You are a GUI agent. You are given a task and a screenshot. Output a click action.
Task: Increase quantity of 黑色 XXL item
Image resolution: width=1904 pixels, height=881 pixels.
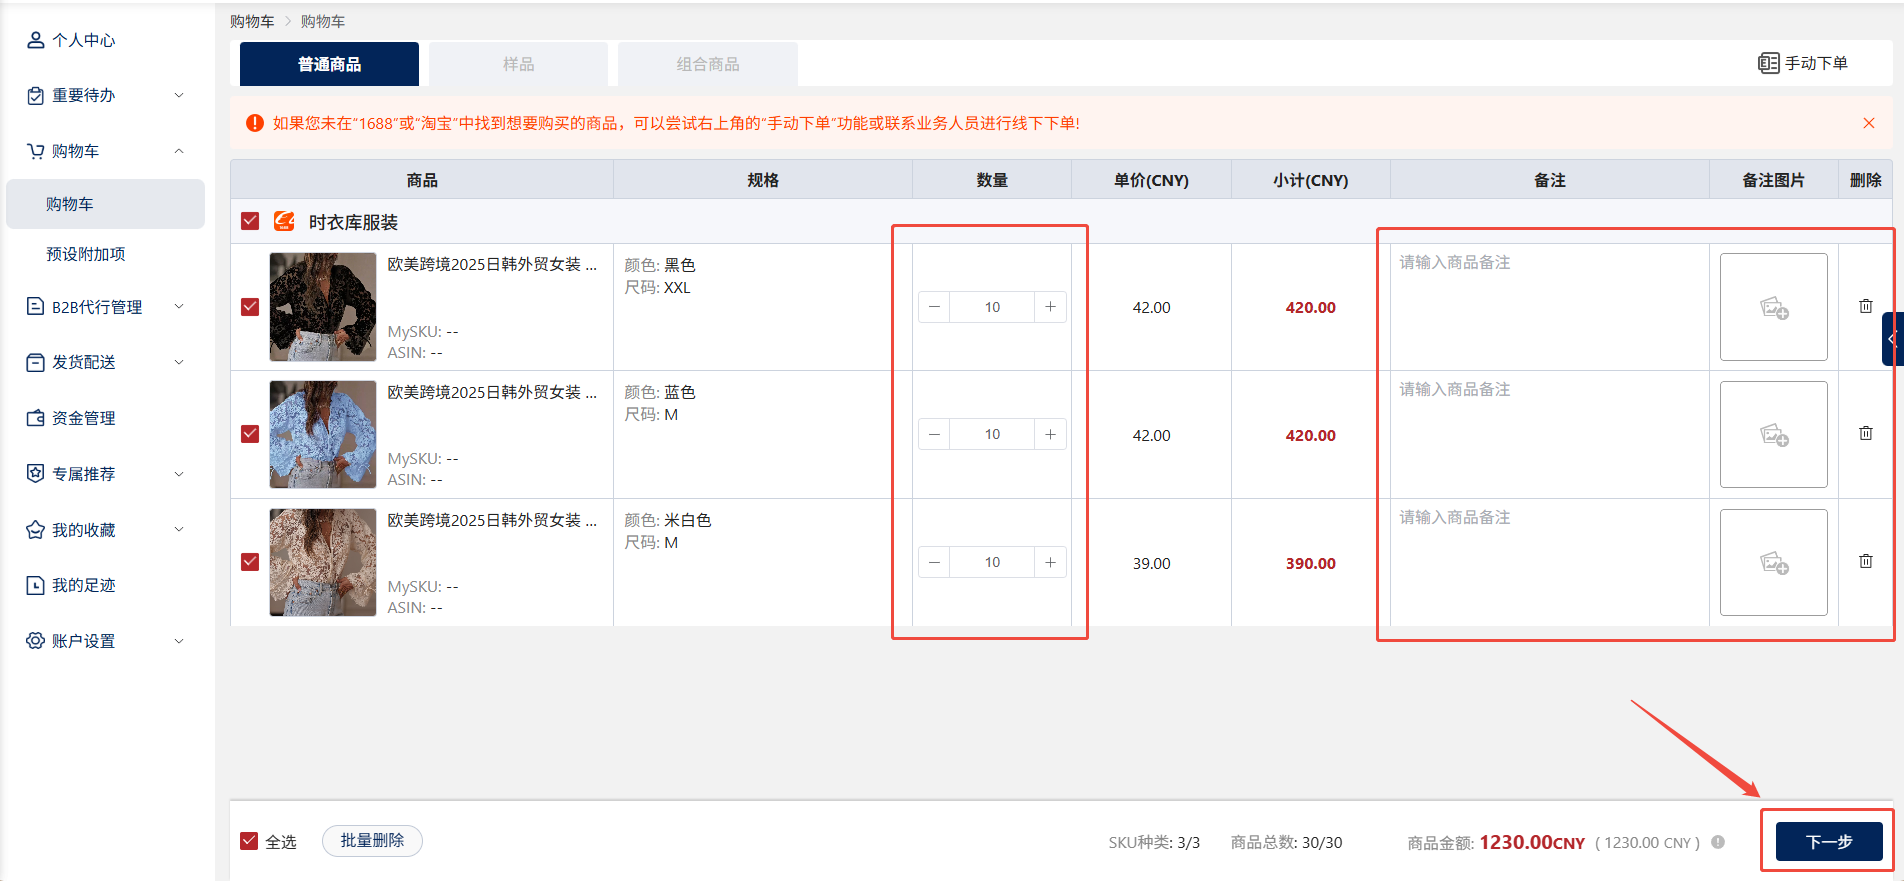tap(1050, 307)
